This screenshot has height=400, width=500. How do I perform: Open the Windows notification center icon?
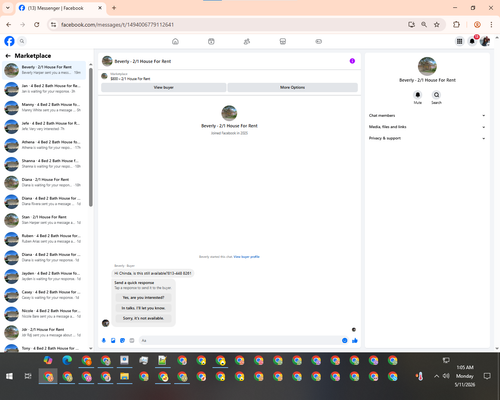tap(487, 376)
